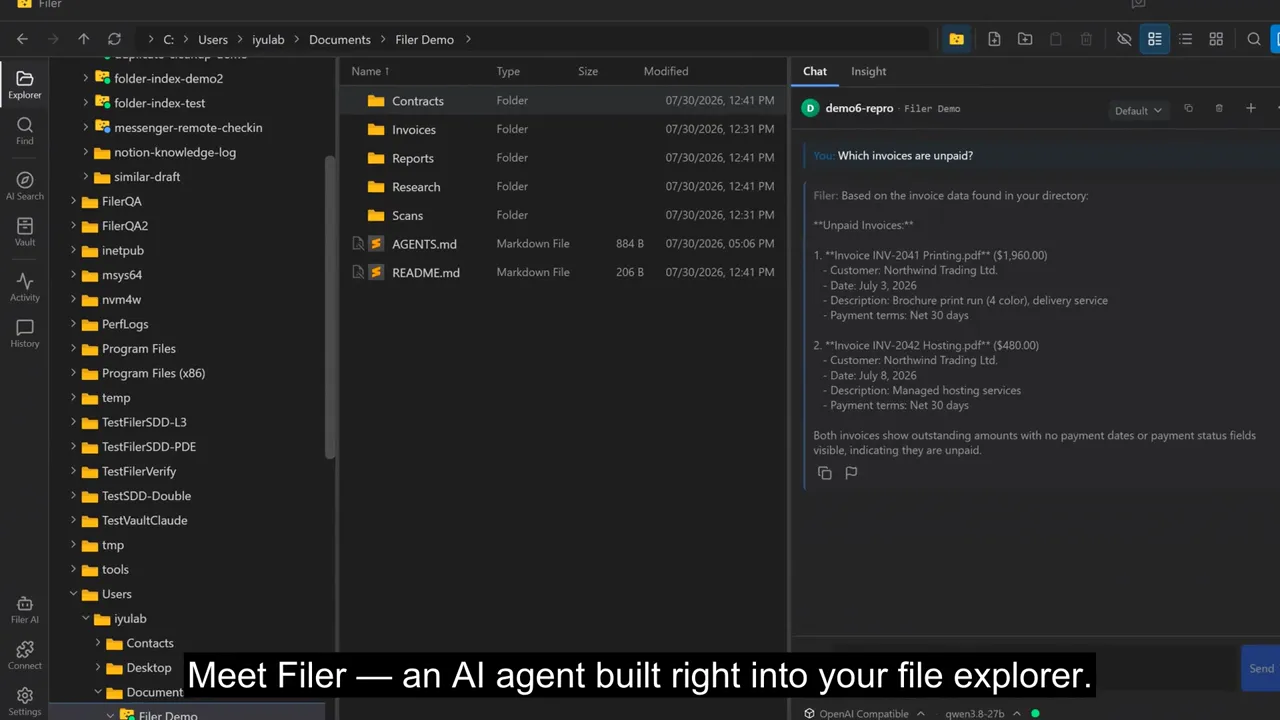Copy the chat response with copy icon
Screen dimensions: 1280x720
(824, 473)
